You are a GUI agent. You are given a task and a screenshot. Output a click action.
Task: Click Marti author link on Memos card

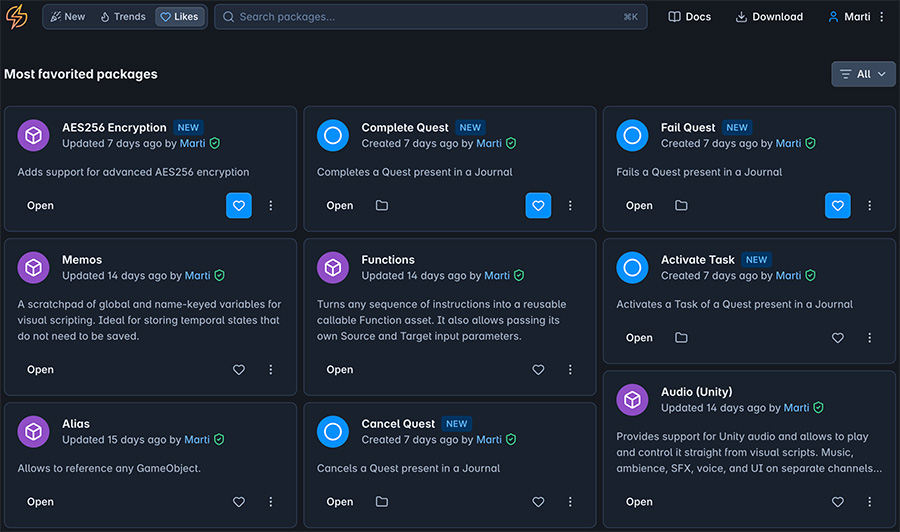tap(197, 275)
